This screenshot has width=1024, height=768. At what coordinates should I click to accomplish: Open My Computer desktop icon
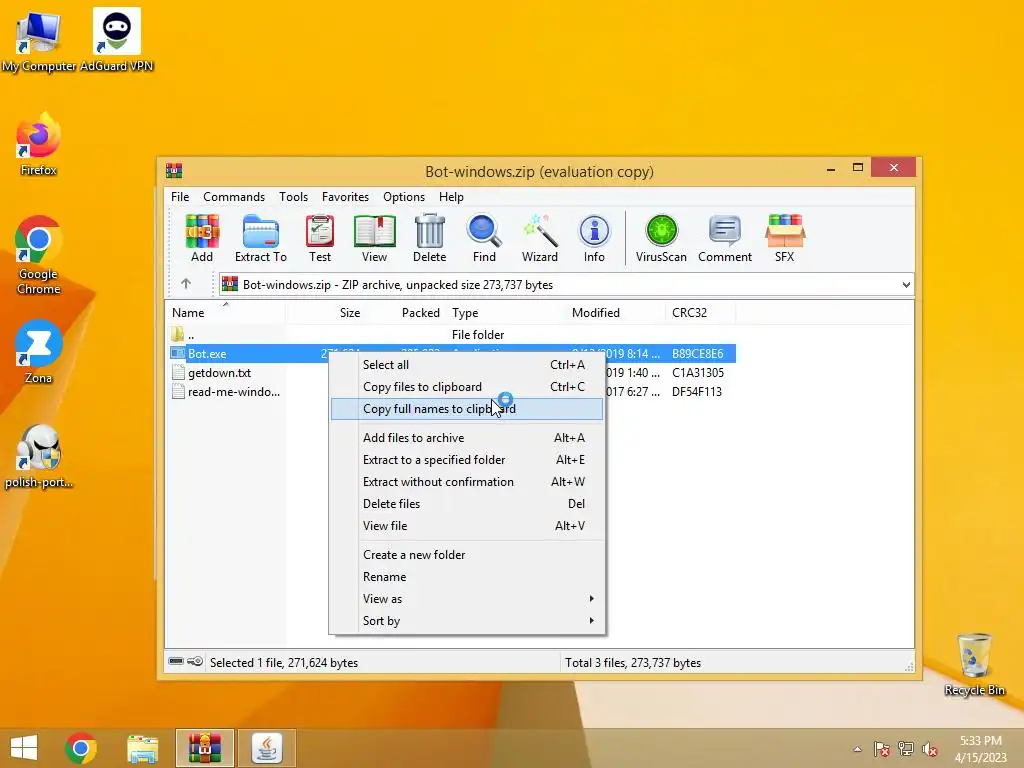point(39,42)
